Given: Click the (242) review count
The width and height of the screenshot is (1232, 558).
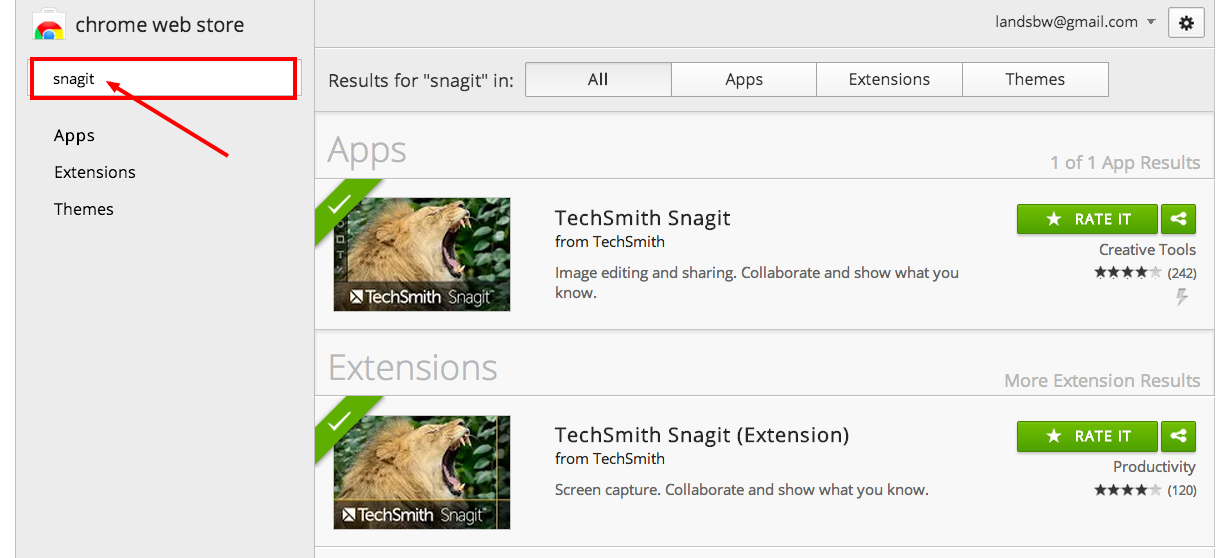Looking at the screenshot, I should coord(1182,273).
